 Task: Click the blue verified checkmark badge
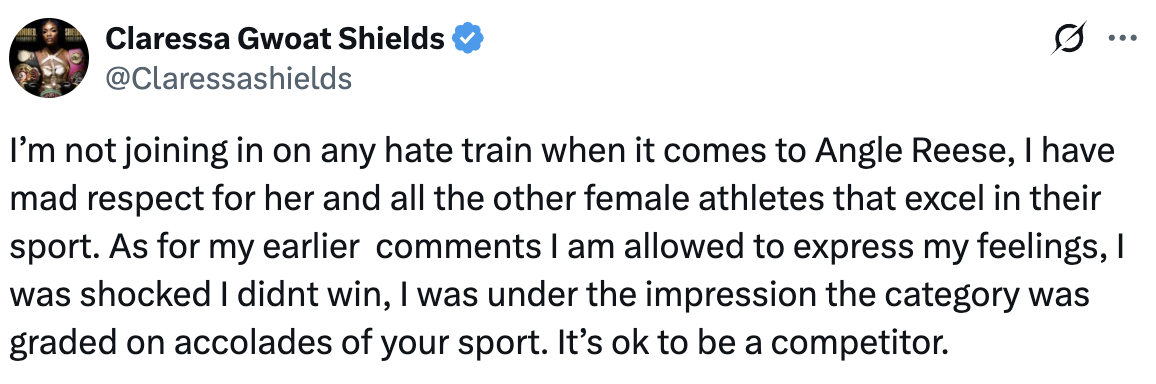coord(467,38)
